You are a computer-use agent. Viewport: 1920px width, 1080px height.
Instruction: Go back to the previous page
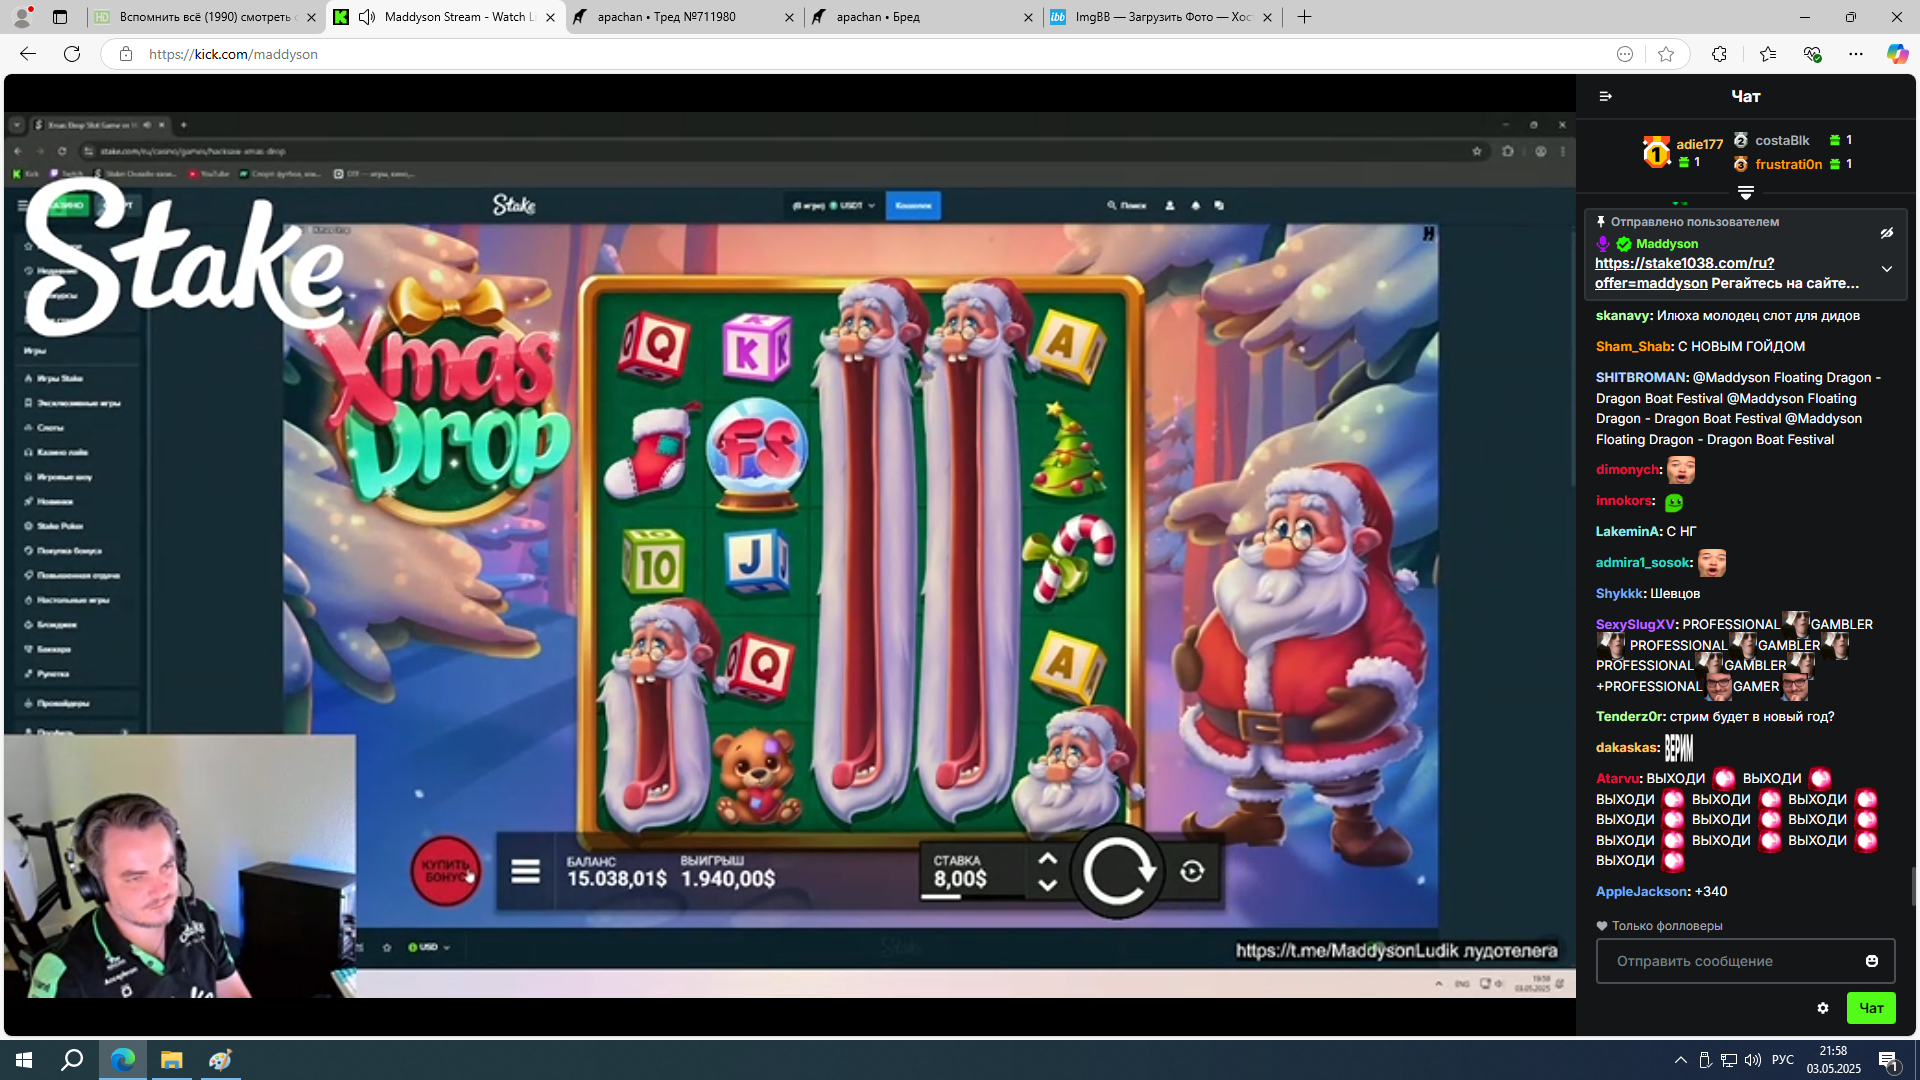(28, 54)
